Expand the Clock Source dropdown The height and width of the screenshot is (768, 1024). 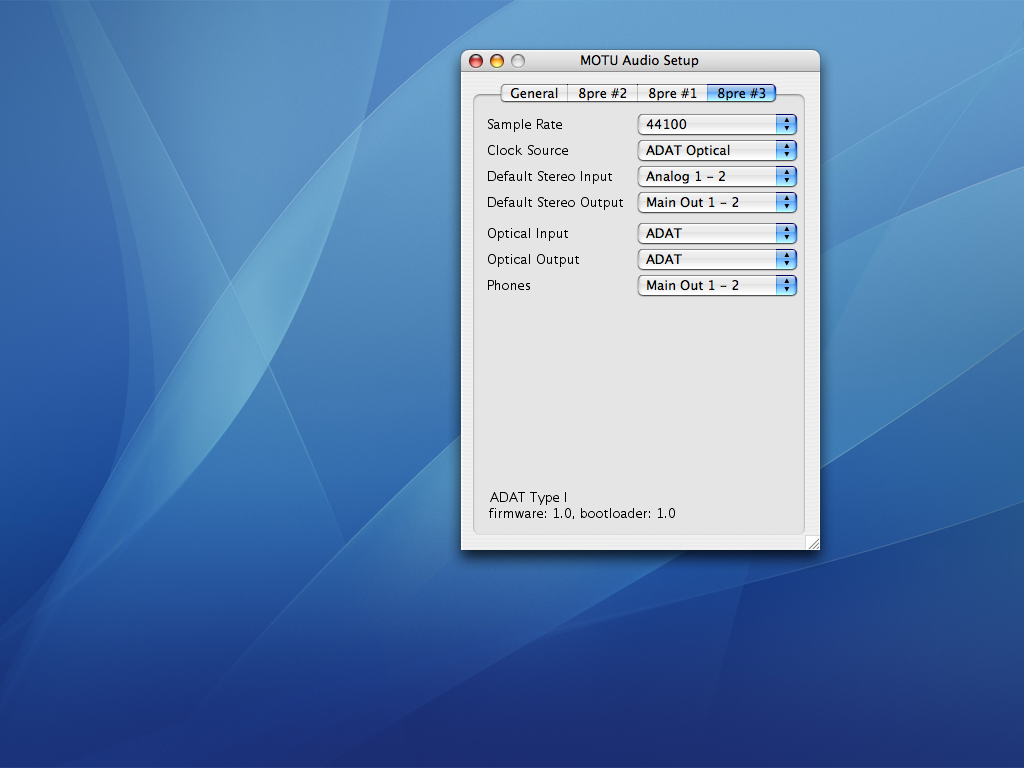pos(716,151)
